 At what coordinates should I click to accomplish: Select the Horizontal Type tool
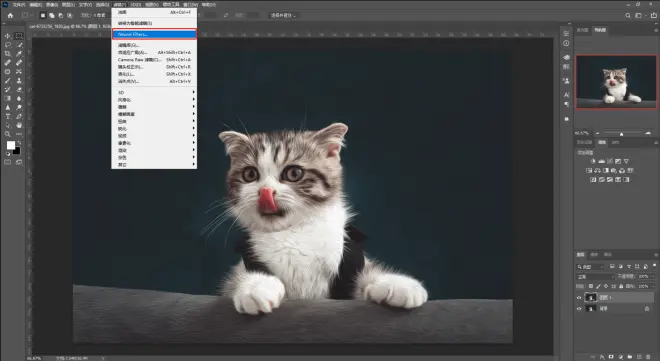[x=8, y=117]
